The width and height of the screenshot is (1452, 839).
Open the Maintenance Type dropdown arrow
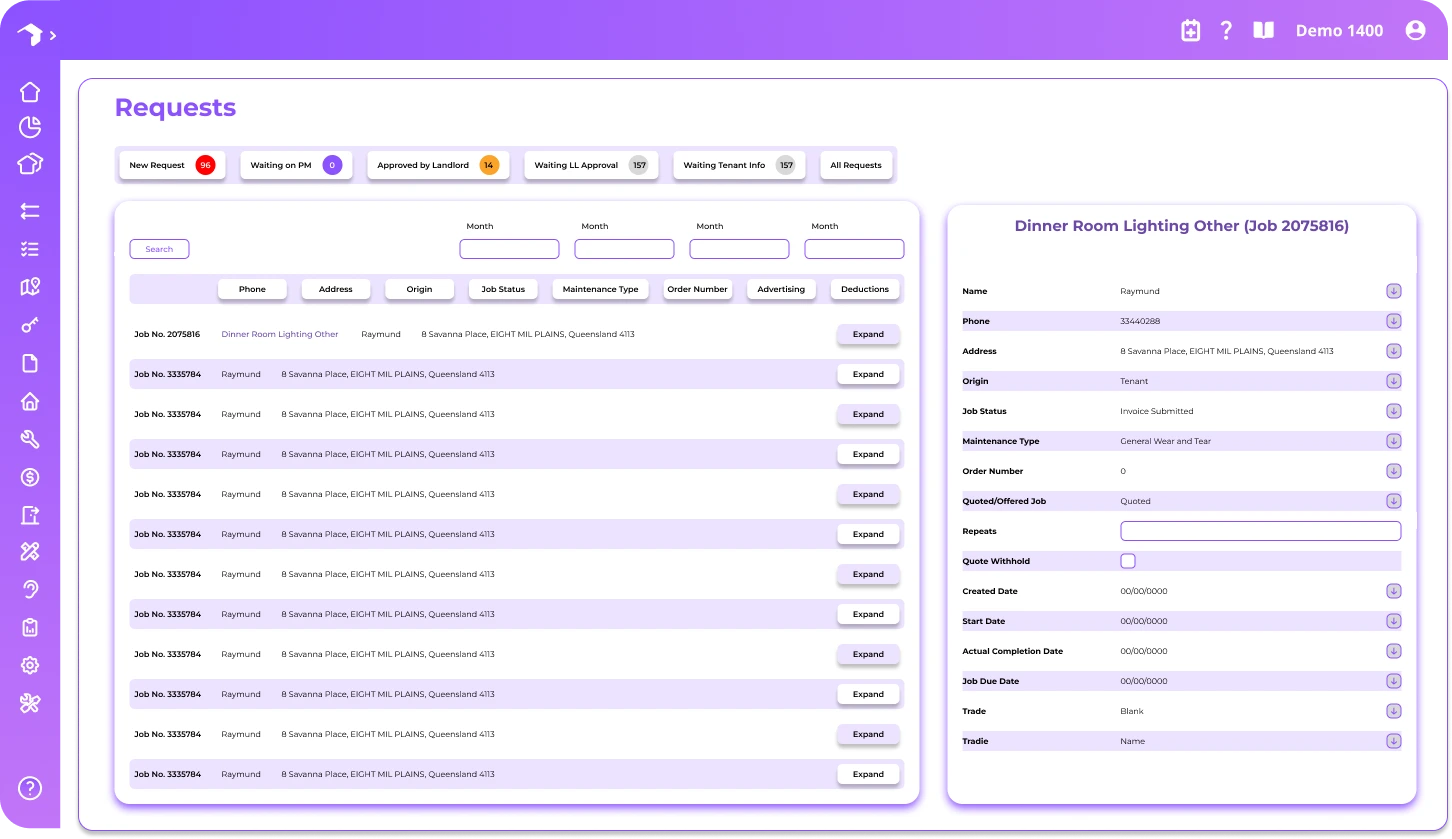coord(1393,441)
